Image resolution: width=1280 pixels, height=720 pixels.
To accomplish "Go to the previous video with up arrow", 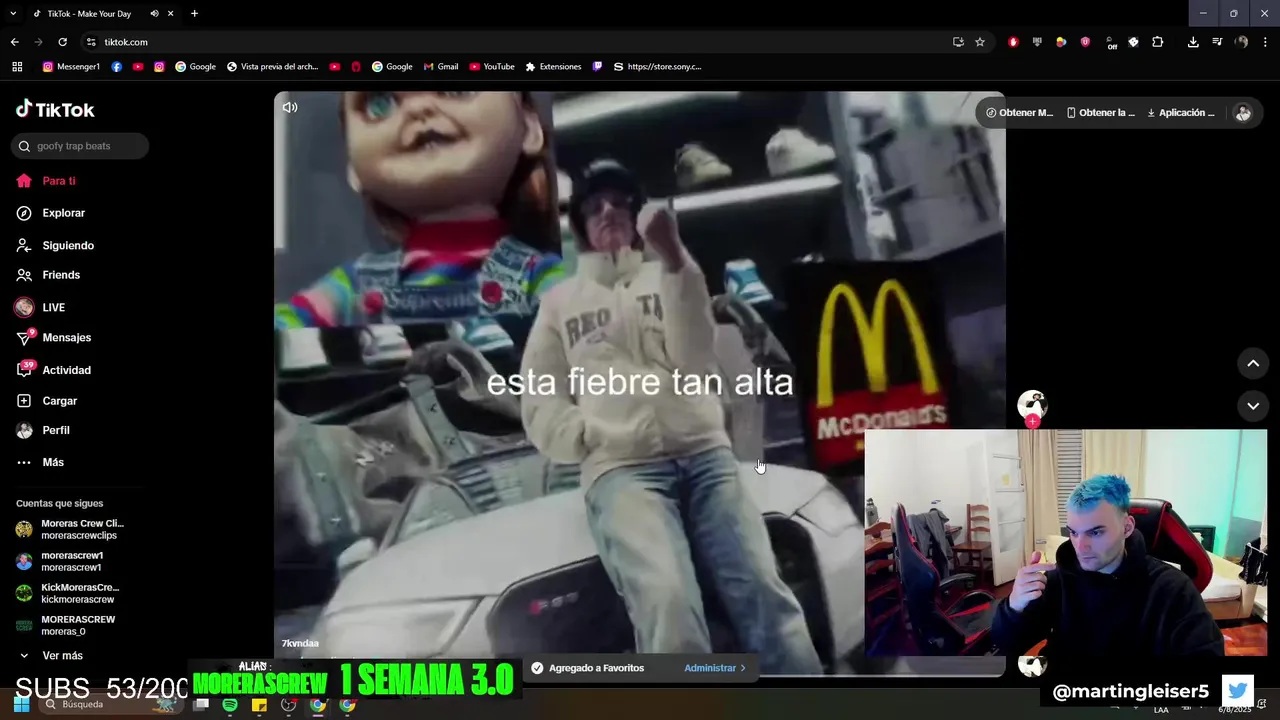I will tap(1253, 364).
